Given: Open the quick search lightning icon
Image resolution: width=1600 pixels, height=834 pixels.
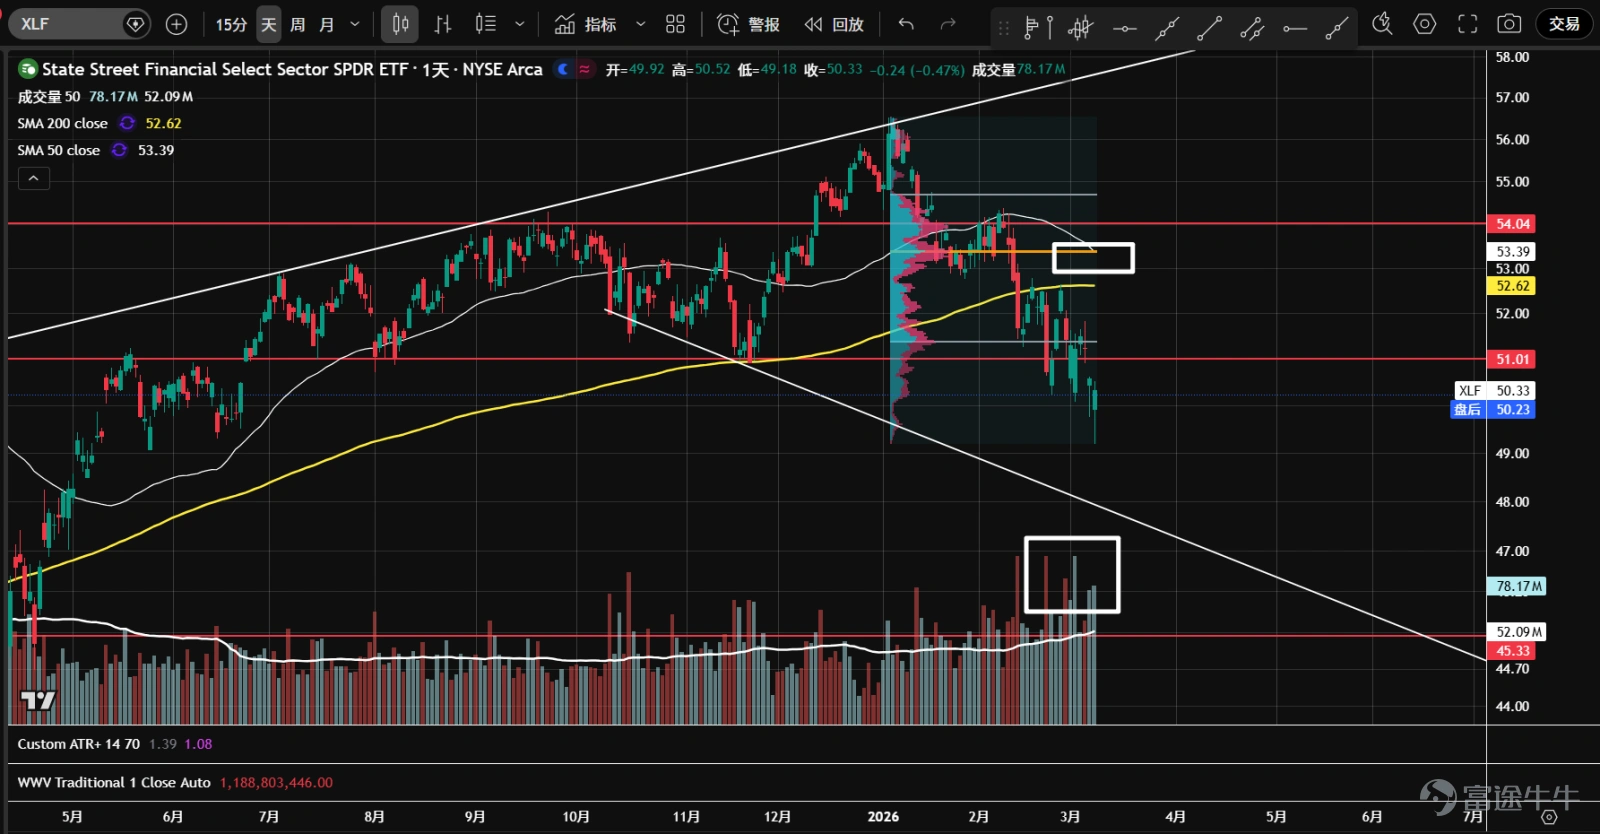Looking at the screenshot, I should coord(1382,24).
